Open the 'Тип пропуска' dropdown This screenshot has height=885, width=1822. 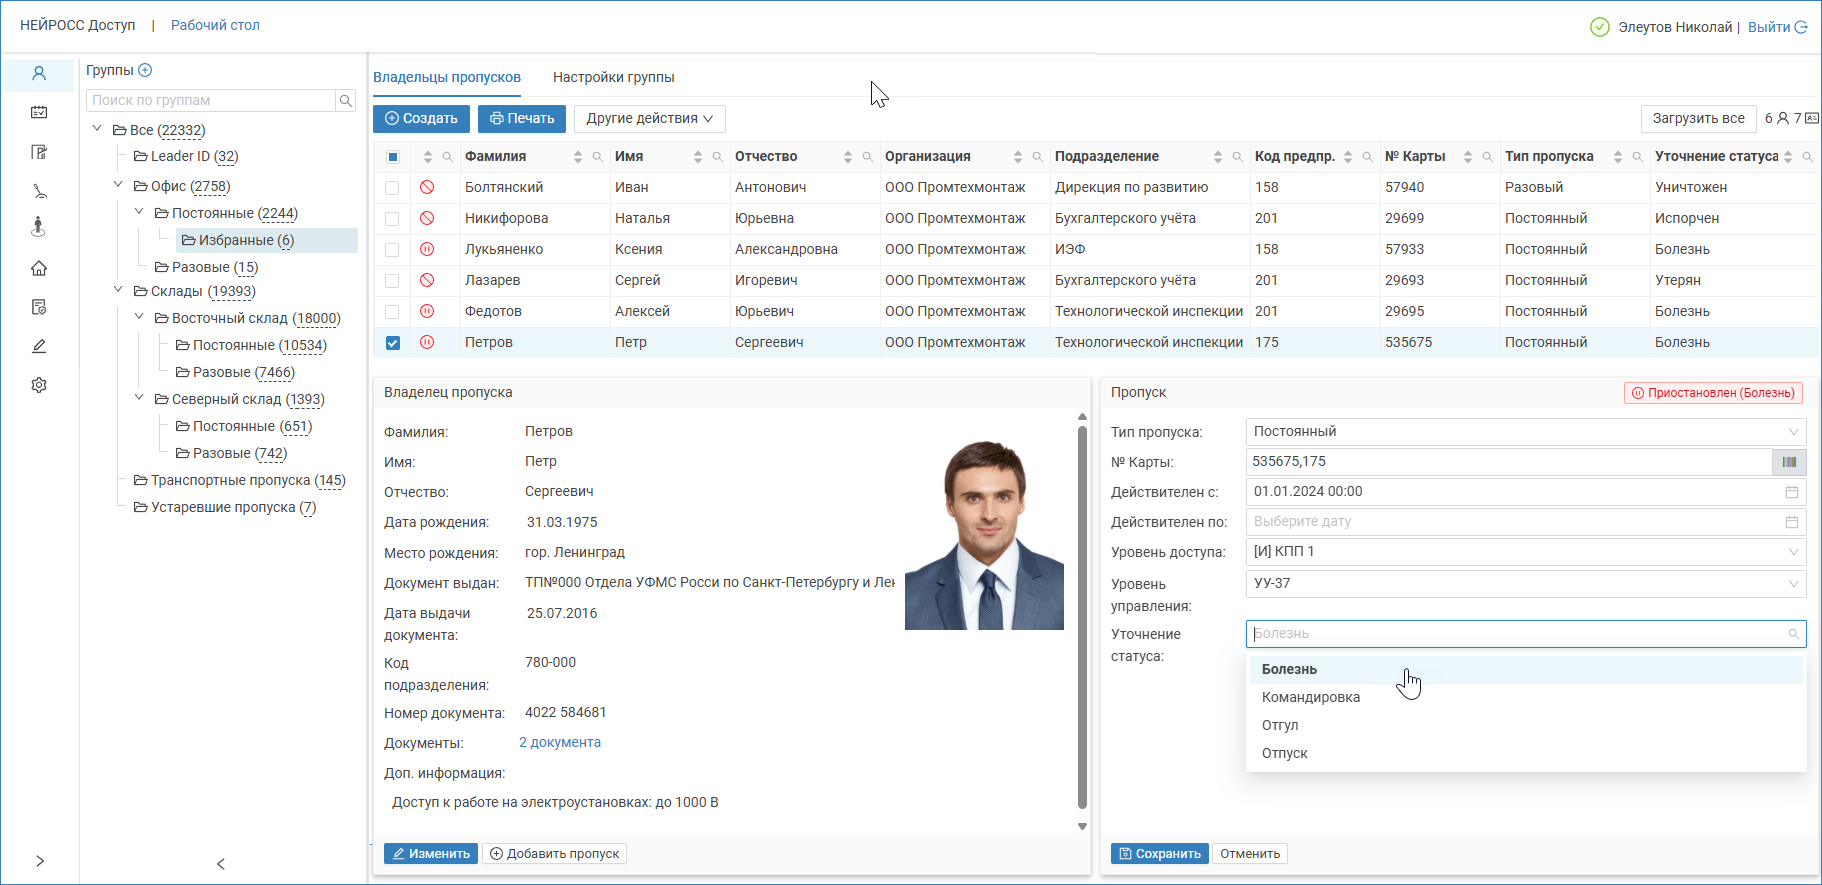(1525, 432)
